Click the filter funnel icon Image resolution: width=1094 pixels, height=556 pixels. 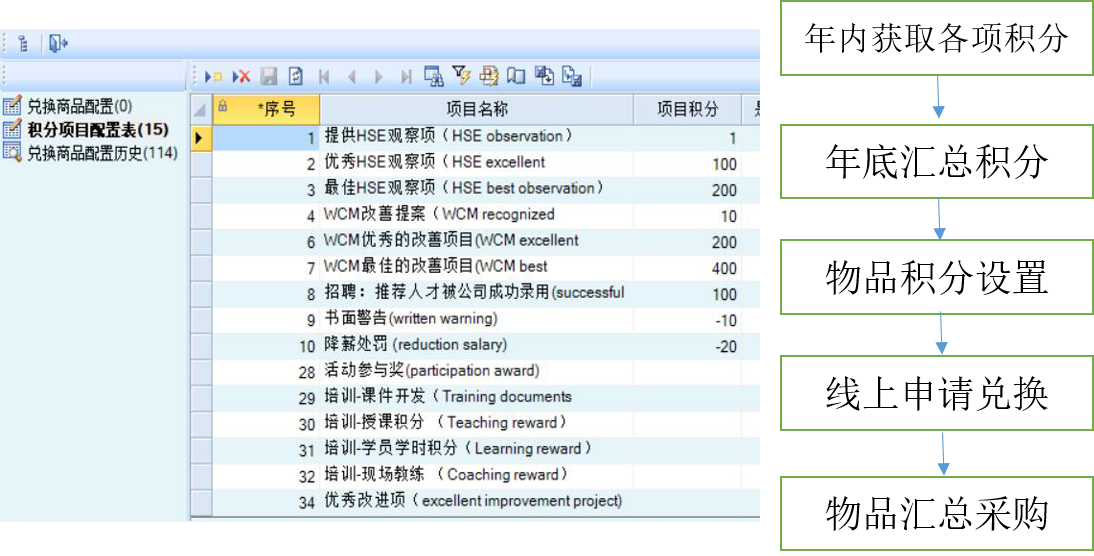click(x=461, y=76)
